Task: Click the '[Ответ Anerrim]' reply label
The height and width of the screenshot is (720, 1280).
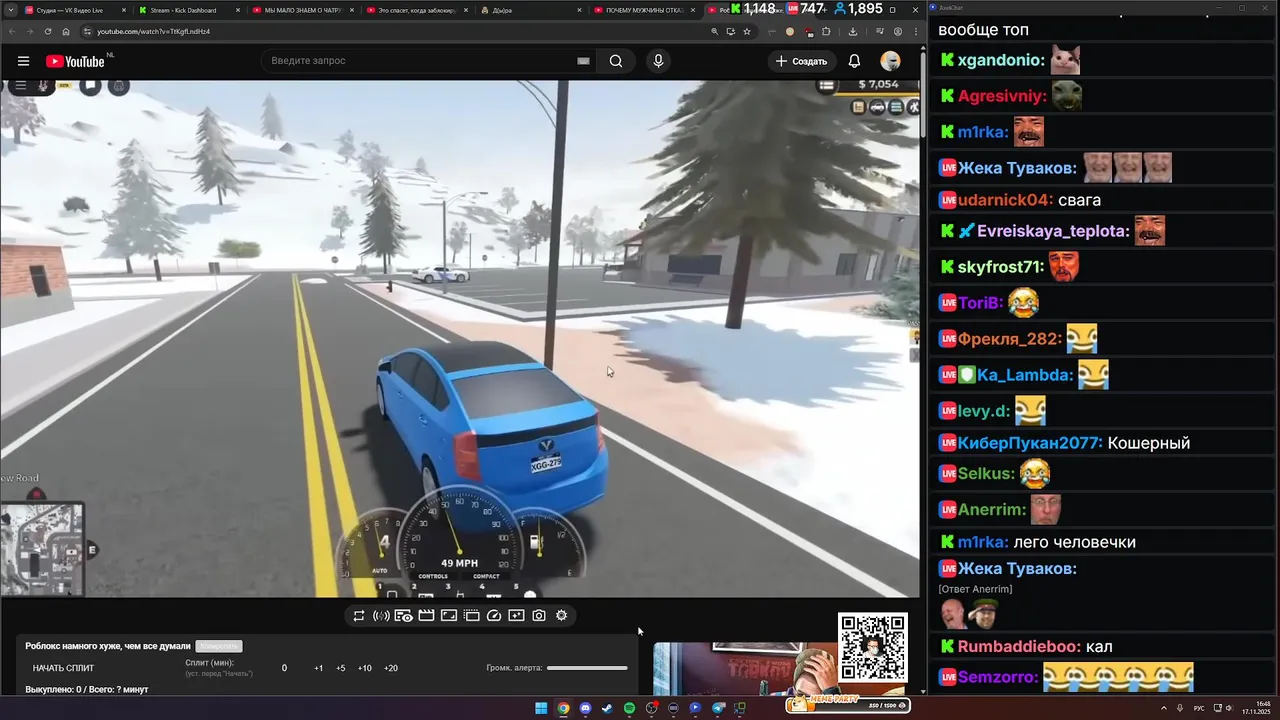Action: (x=975, y=589)
